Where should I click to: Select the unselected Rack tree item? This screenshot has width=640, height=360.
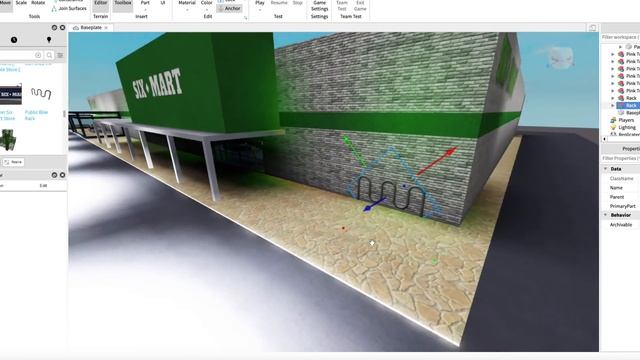(631, 98)
